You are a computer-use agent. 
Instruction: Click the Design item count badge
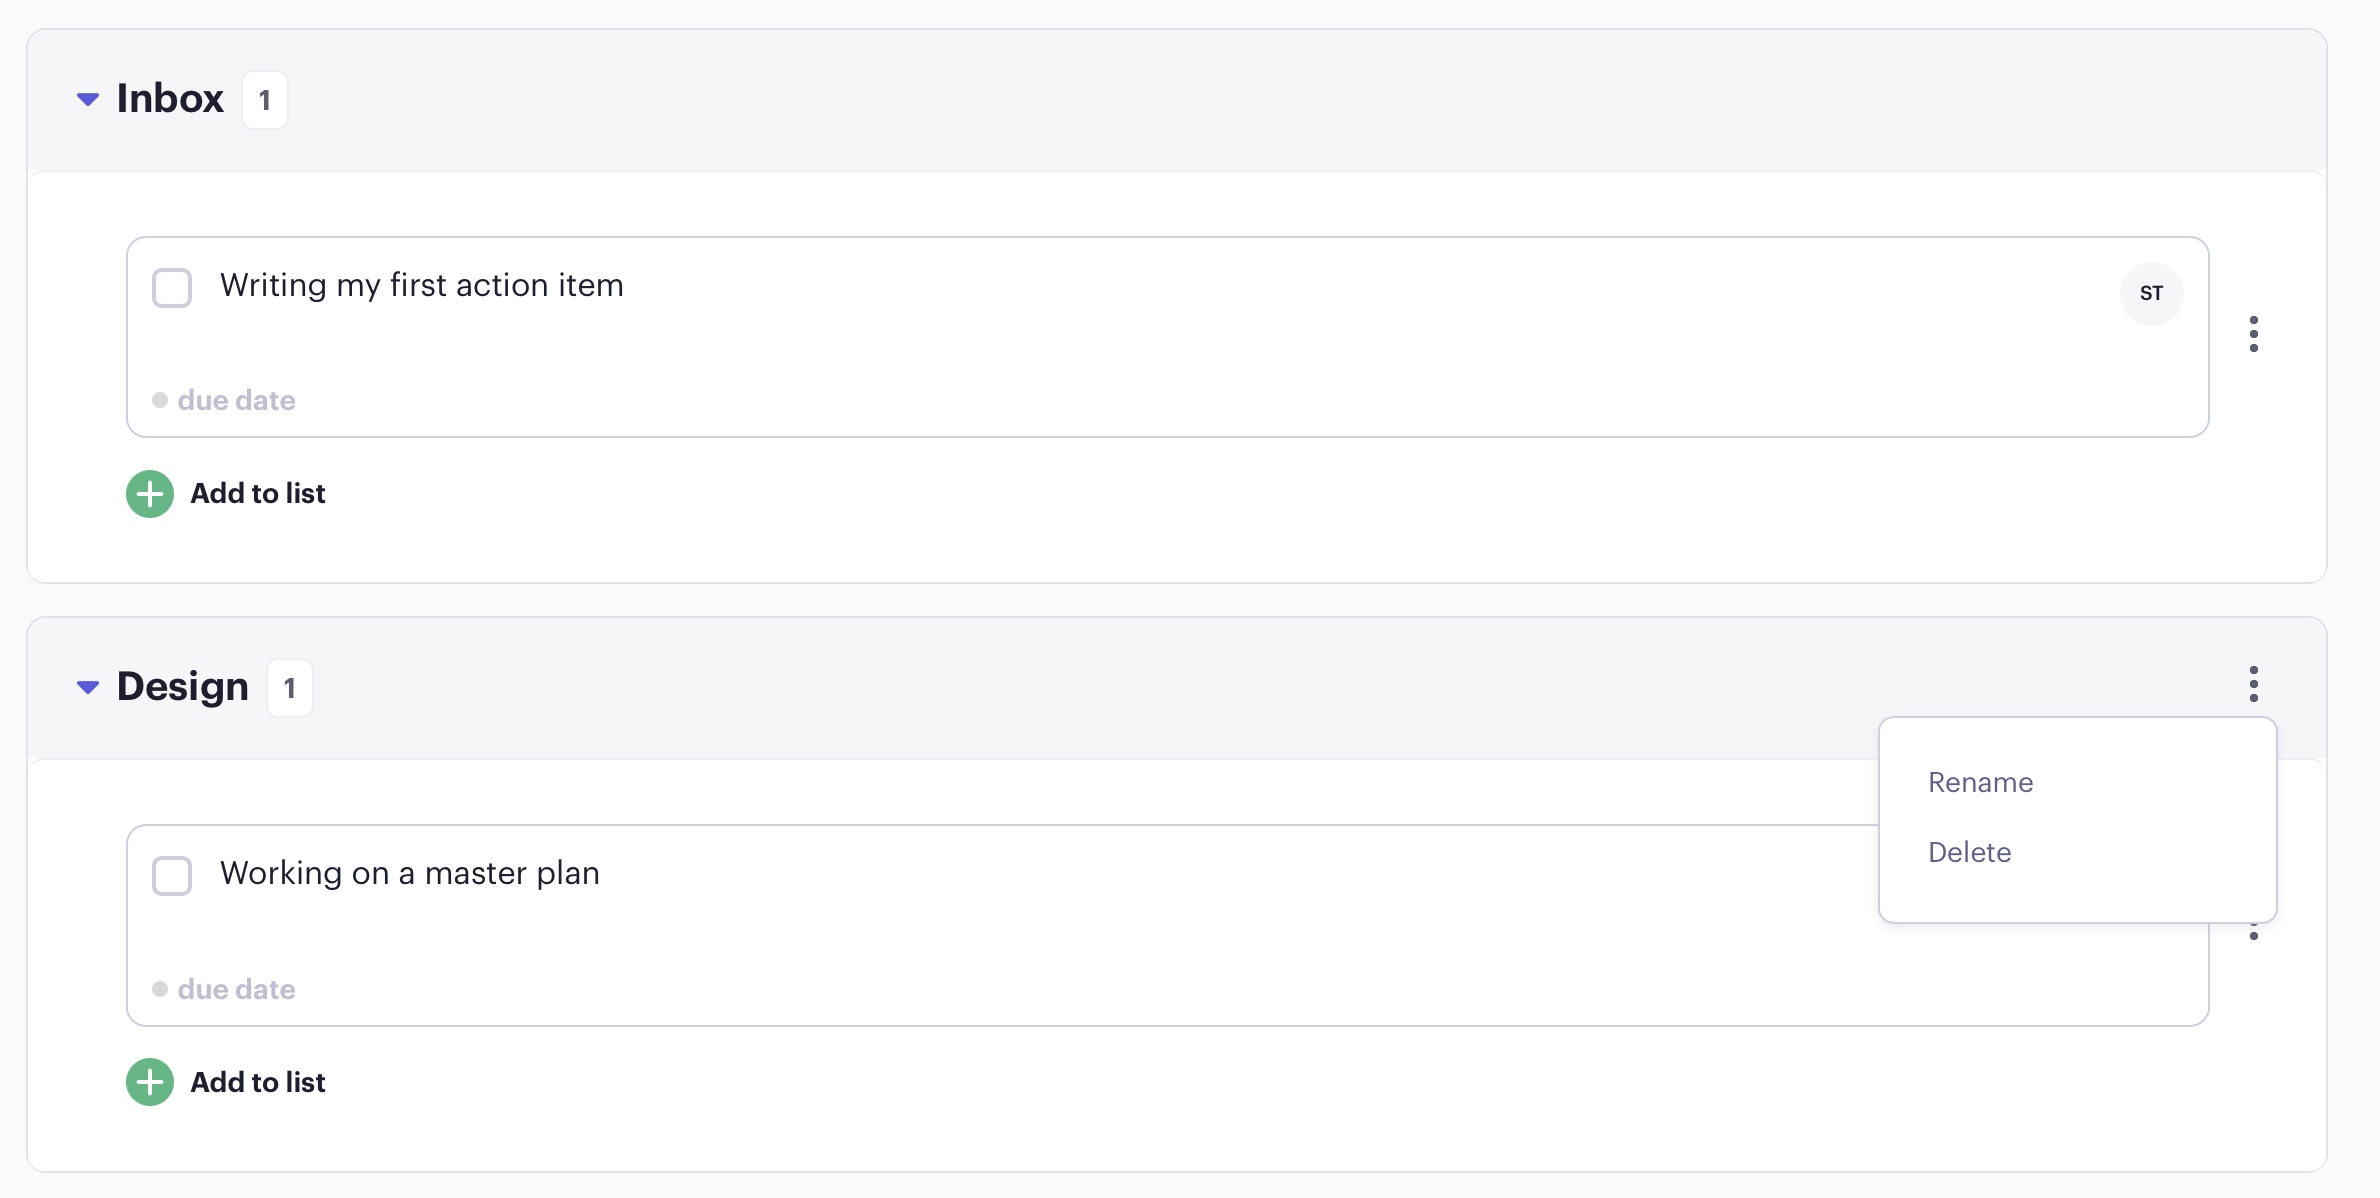(290, 688)
